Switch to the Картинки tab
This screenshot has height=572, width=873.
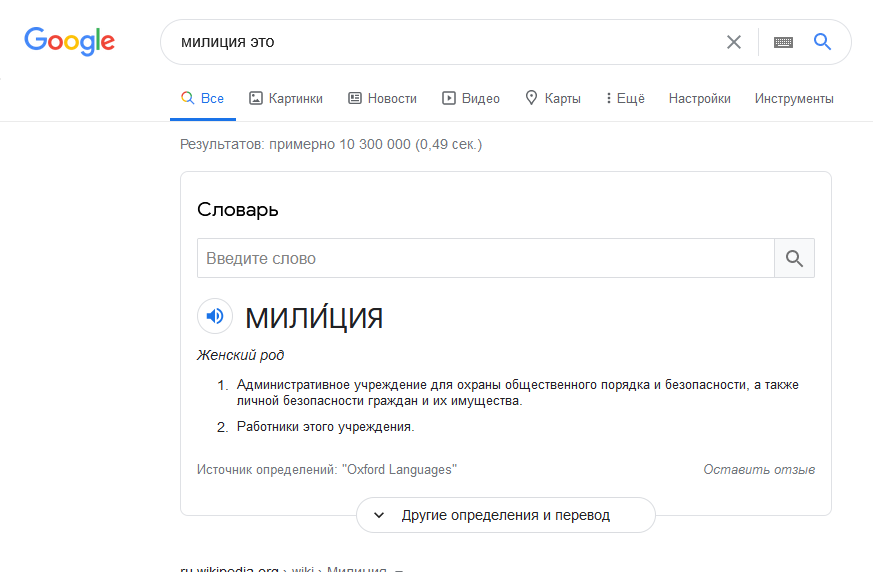[x=286, y=98]
